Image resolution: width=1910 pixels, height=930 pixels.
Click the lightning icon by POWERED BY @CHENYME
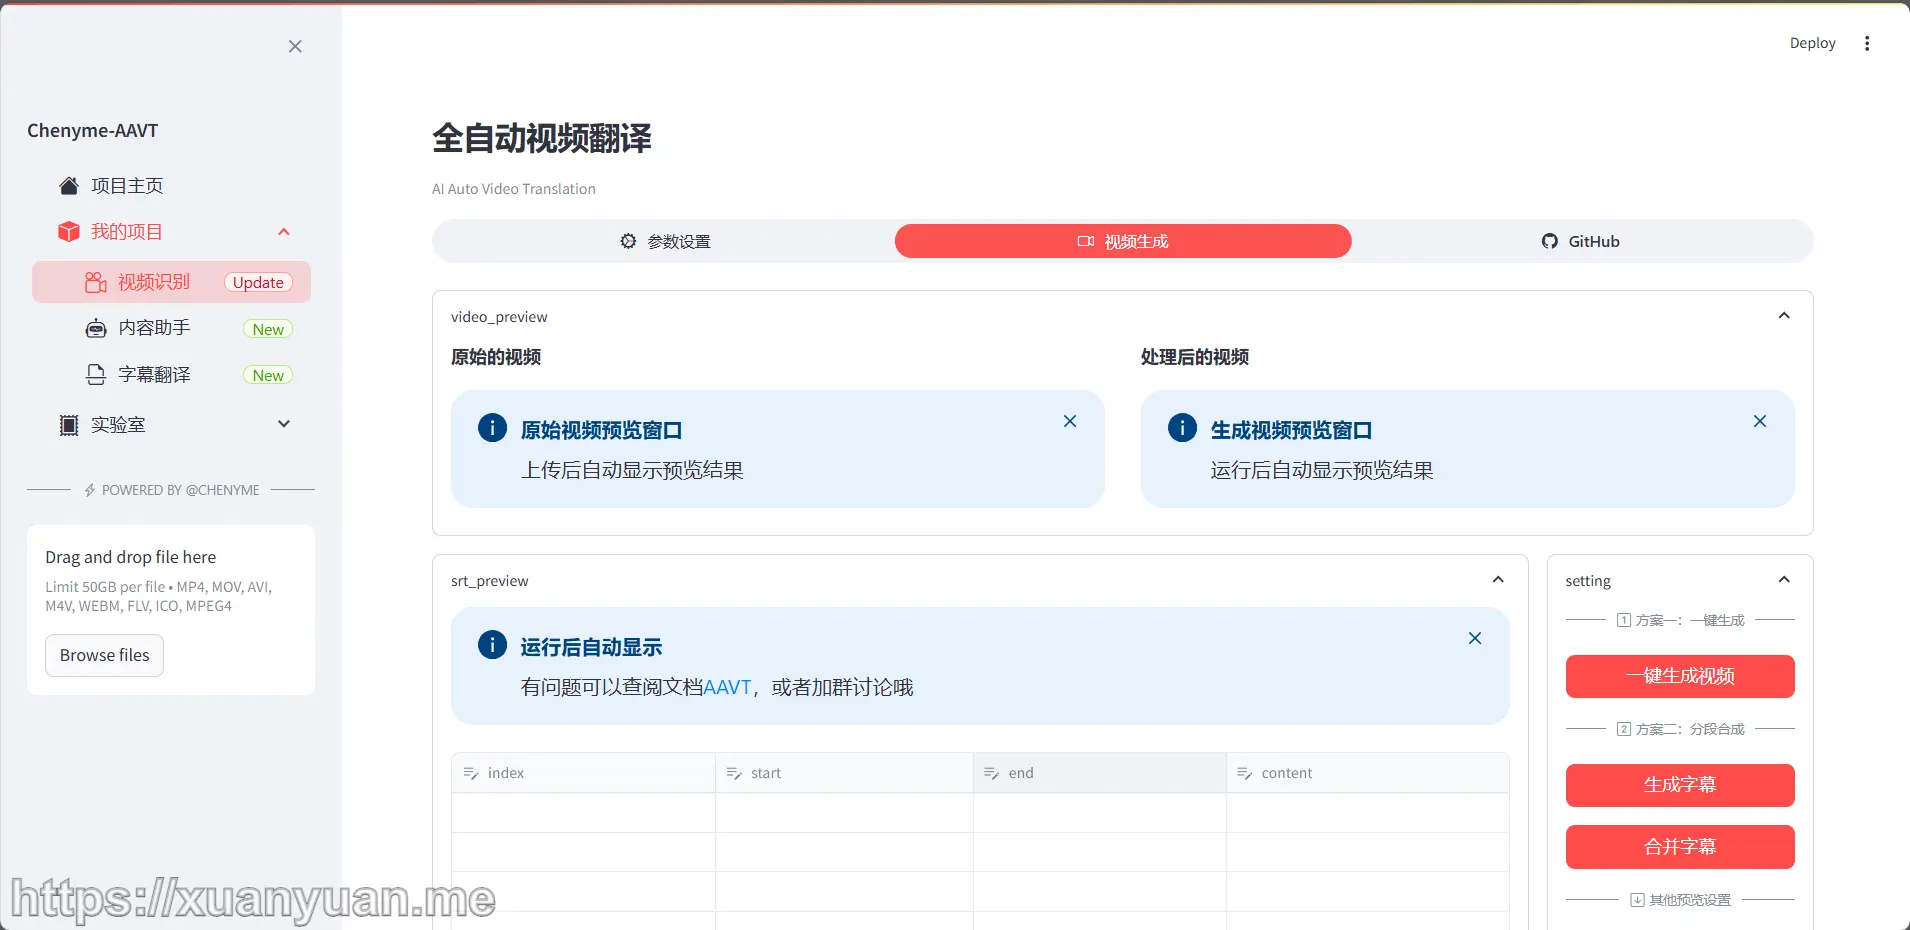pos(90,490)
